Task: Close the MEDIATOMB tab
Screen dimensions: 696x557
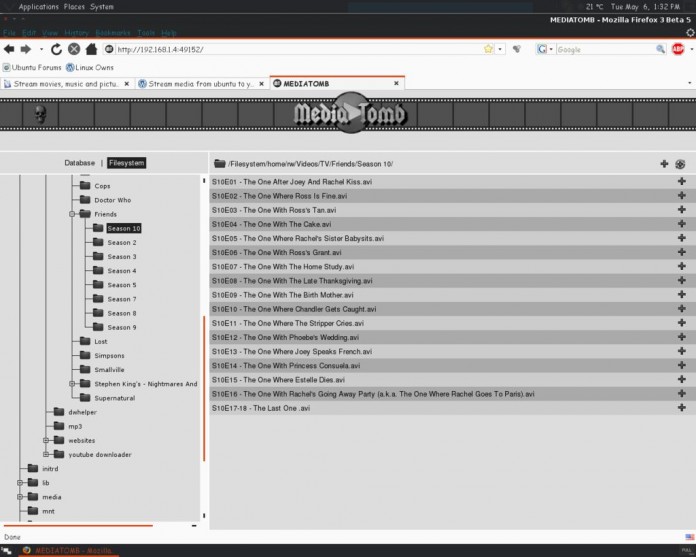Action: click(396, 83)
